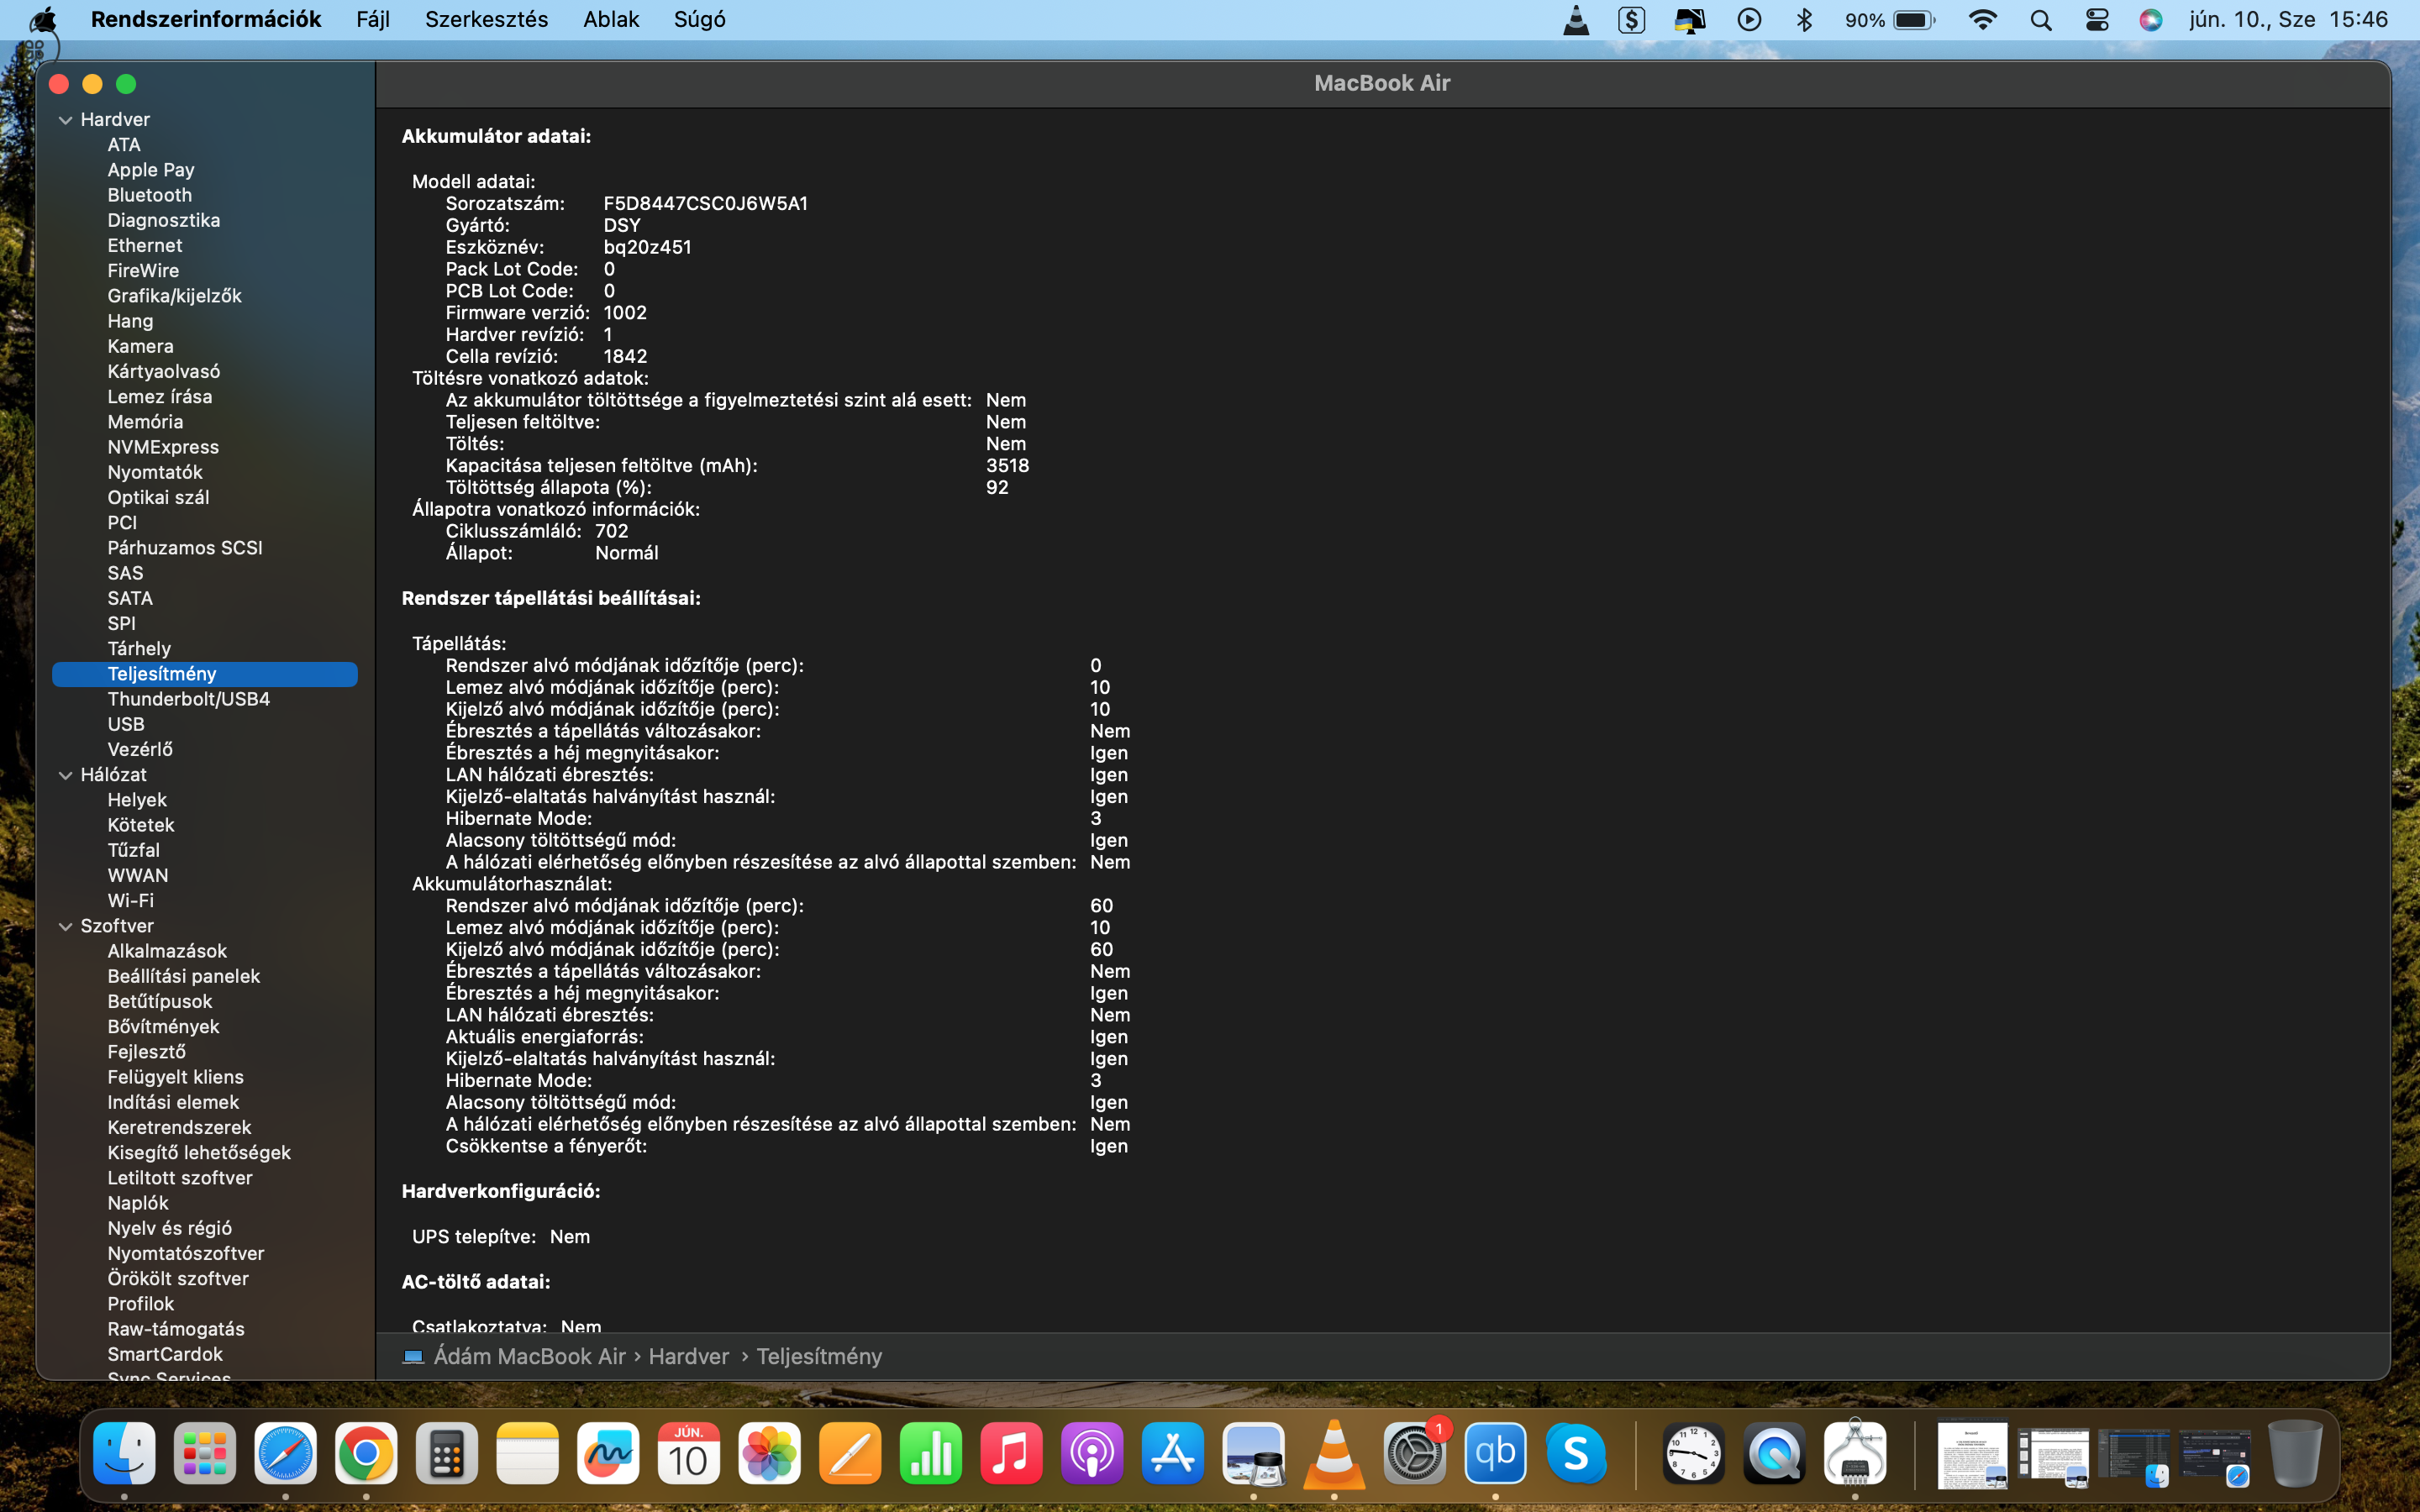Open the Fájl menu
Viewport: 2420px width, 1512px height.
[373, 20]
